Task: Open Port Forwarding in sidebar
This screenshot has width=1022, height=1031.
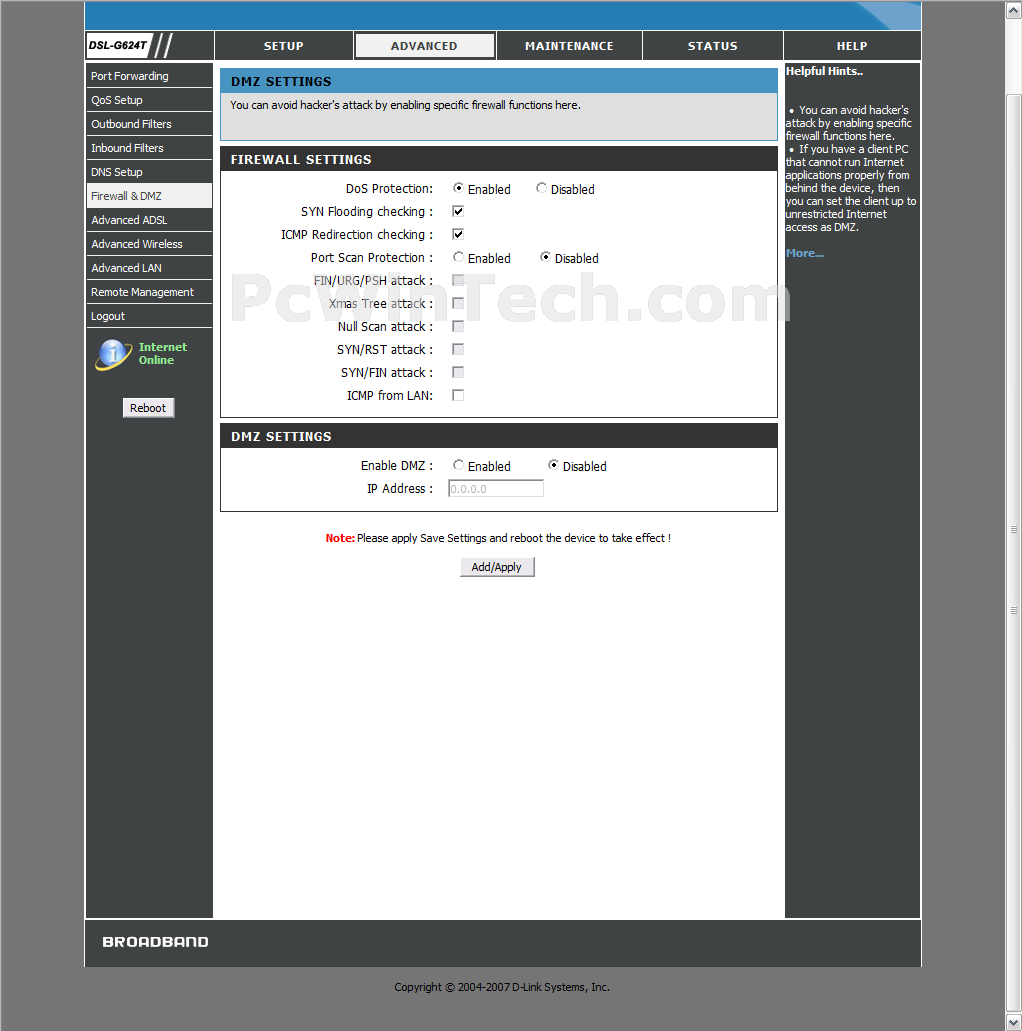Action: 149,76
